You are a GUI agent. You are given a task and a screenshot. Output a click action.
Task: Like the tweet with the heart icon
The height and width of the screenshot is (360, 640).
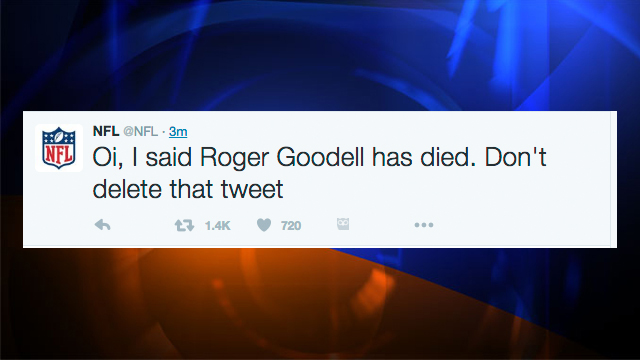click(264, 225)
